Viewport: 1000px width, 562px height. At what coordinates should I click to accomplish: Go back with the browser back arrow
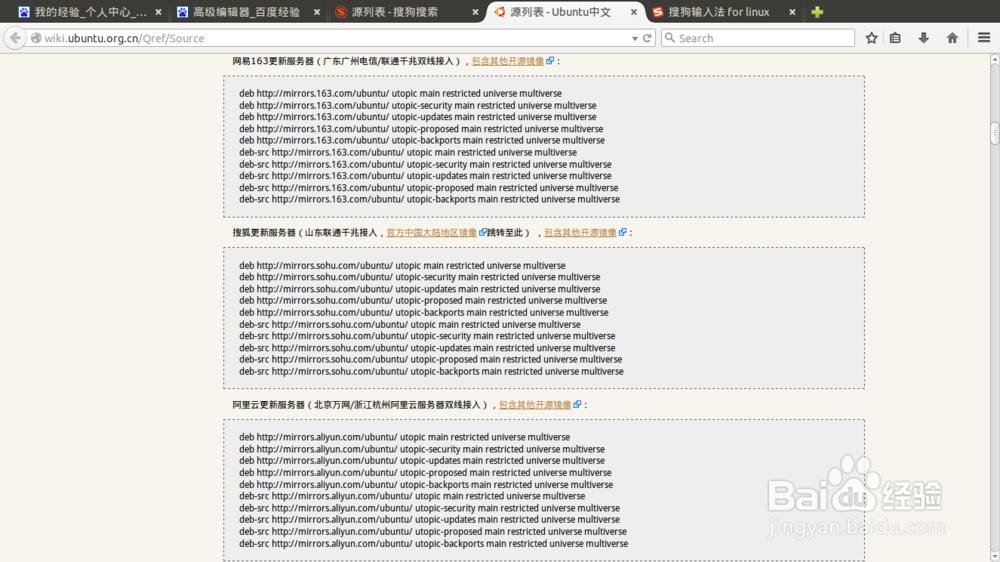point(15,38)
